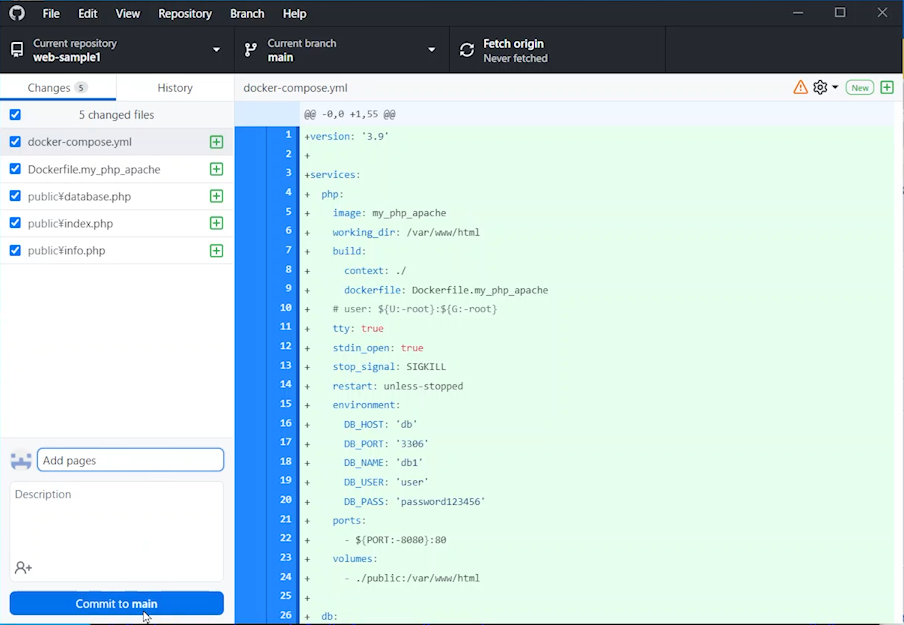Open the dropdown arrow next to gear
The image size is (904, 625).
835,87
